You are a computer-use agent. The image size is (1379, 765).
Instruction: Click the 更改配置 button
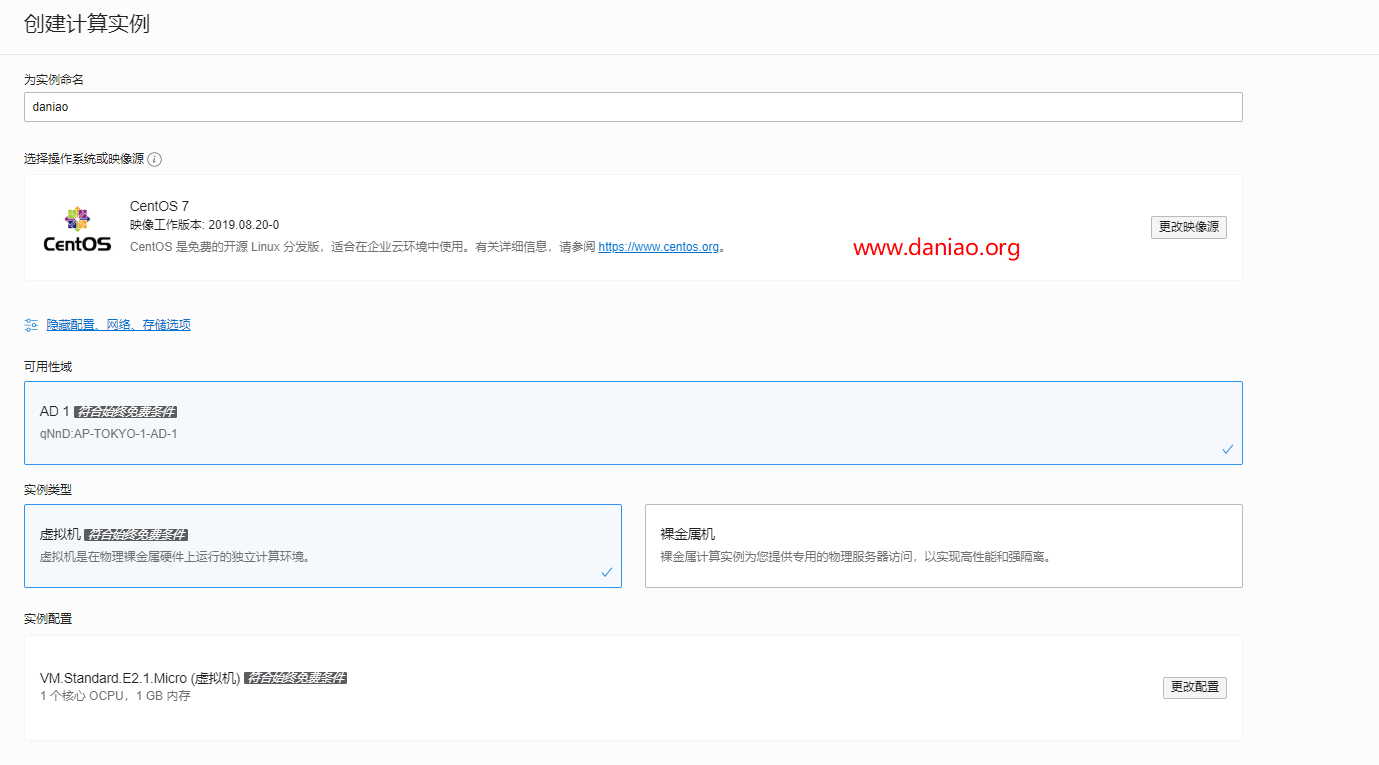(x=1195, y=687)
